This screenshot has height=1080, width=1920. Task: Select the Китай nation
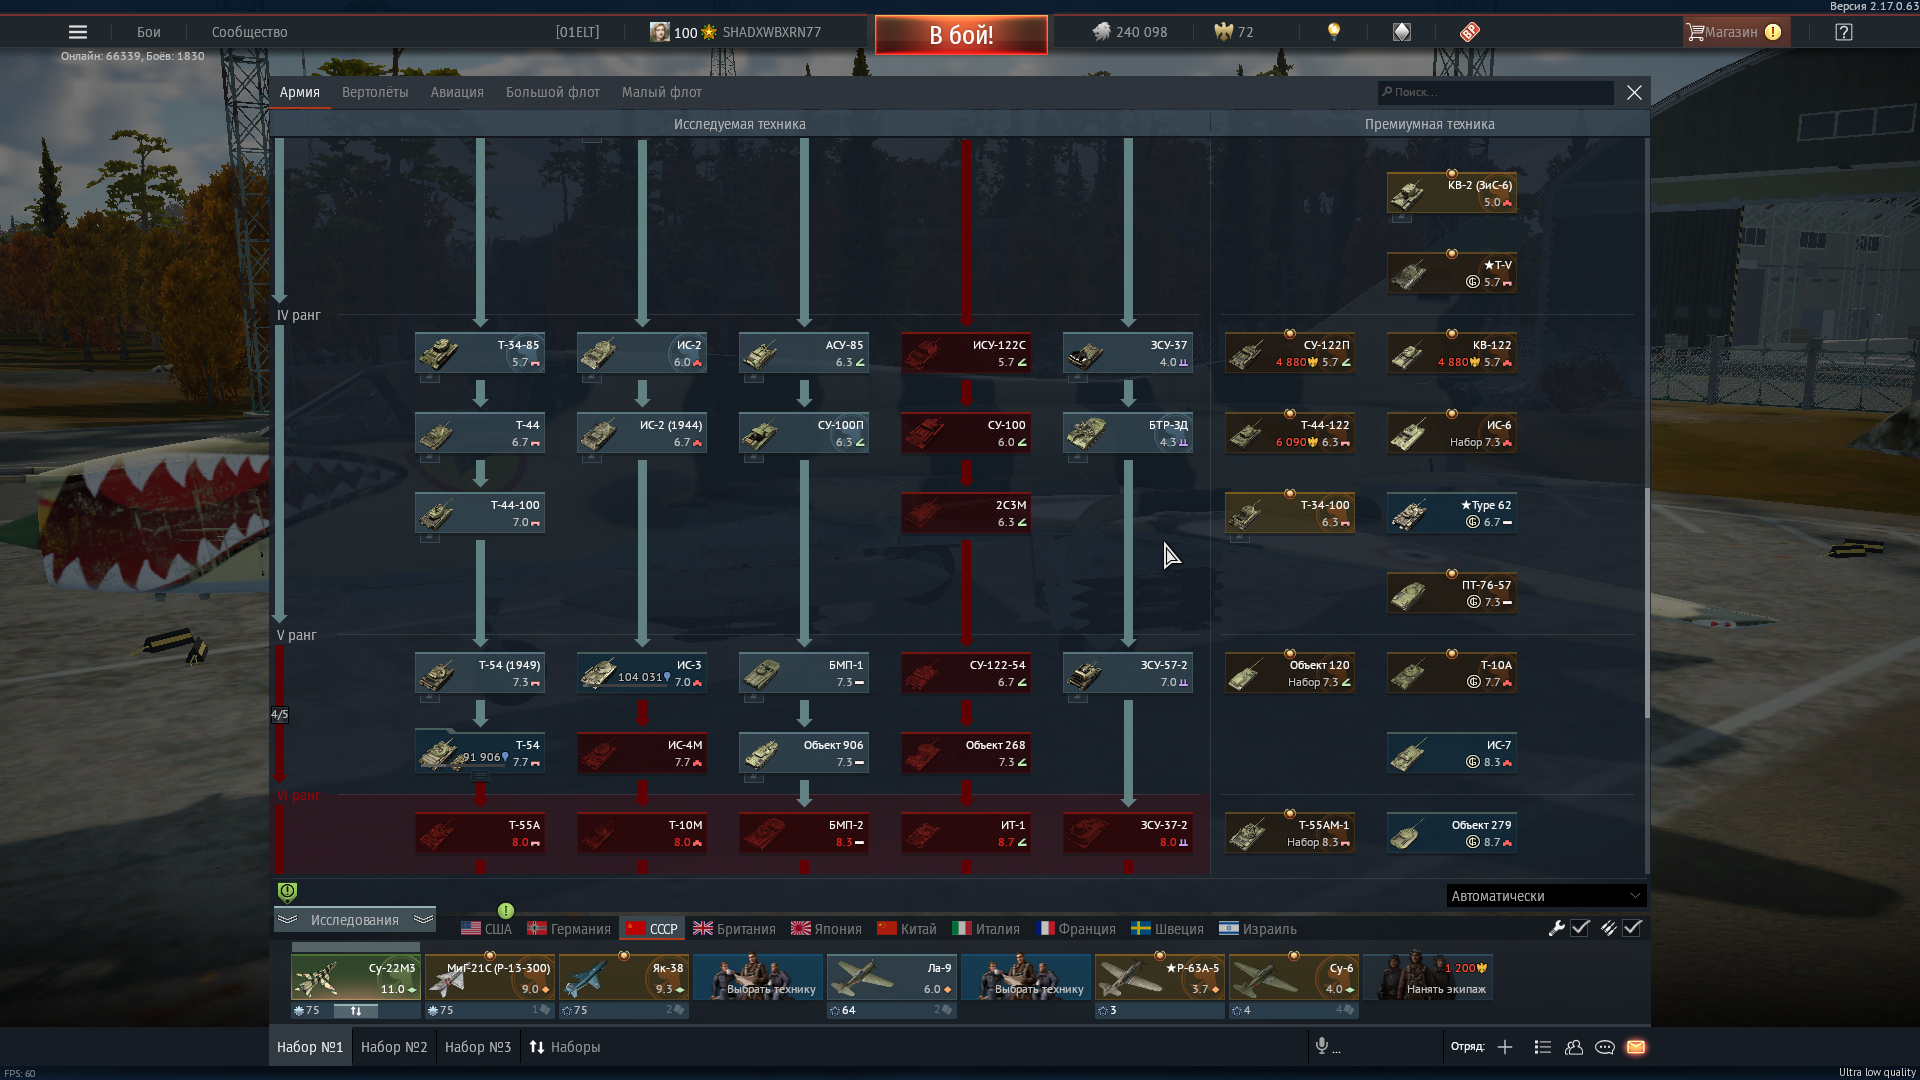pyautogui.click(x=907, y=929)
